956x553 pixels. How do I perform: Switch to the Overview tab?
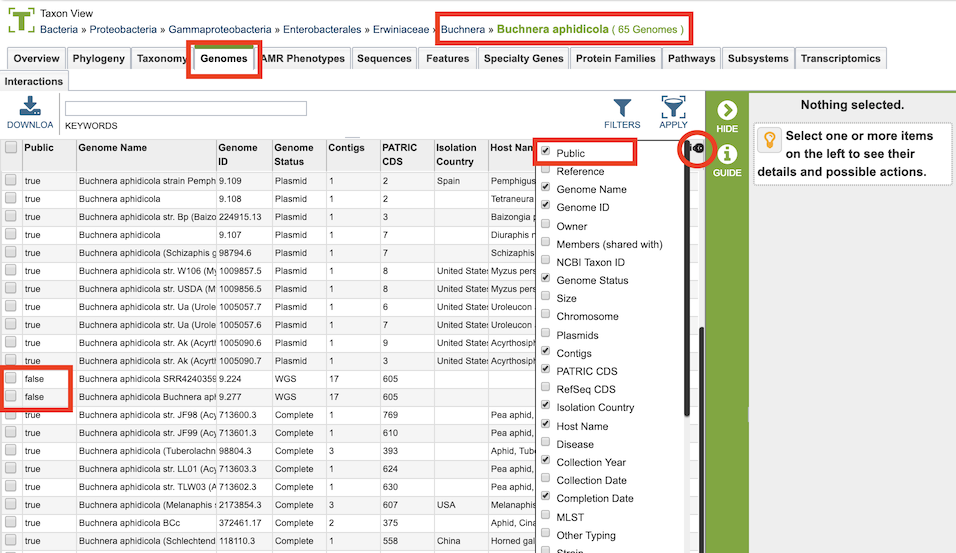point(37,59)
